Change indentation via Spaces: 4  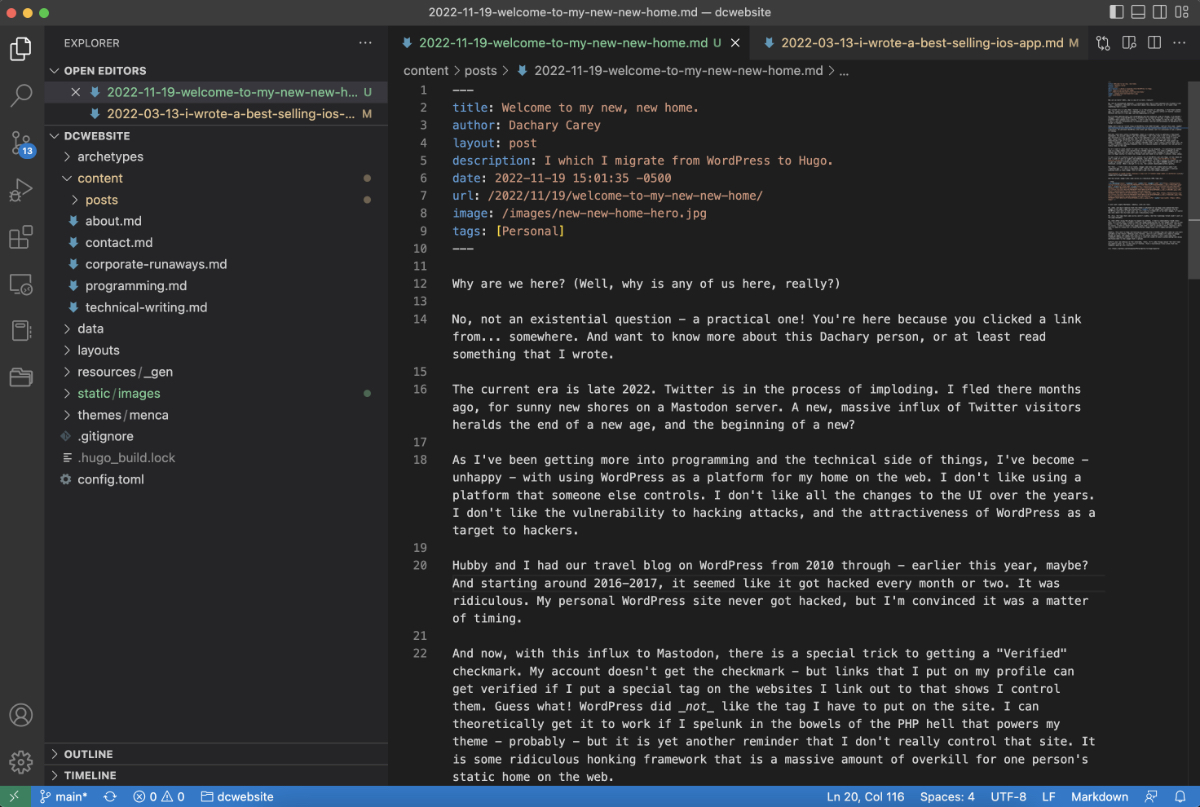[947, 797]
